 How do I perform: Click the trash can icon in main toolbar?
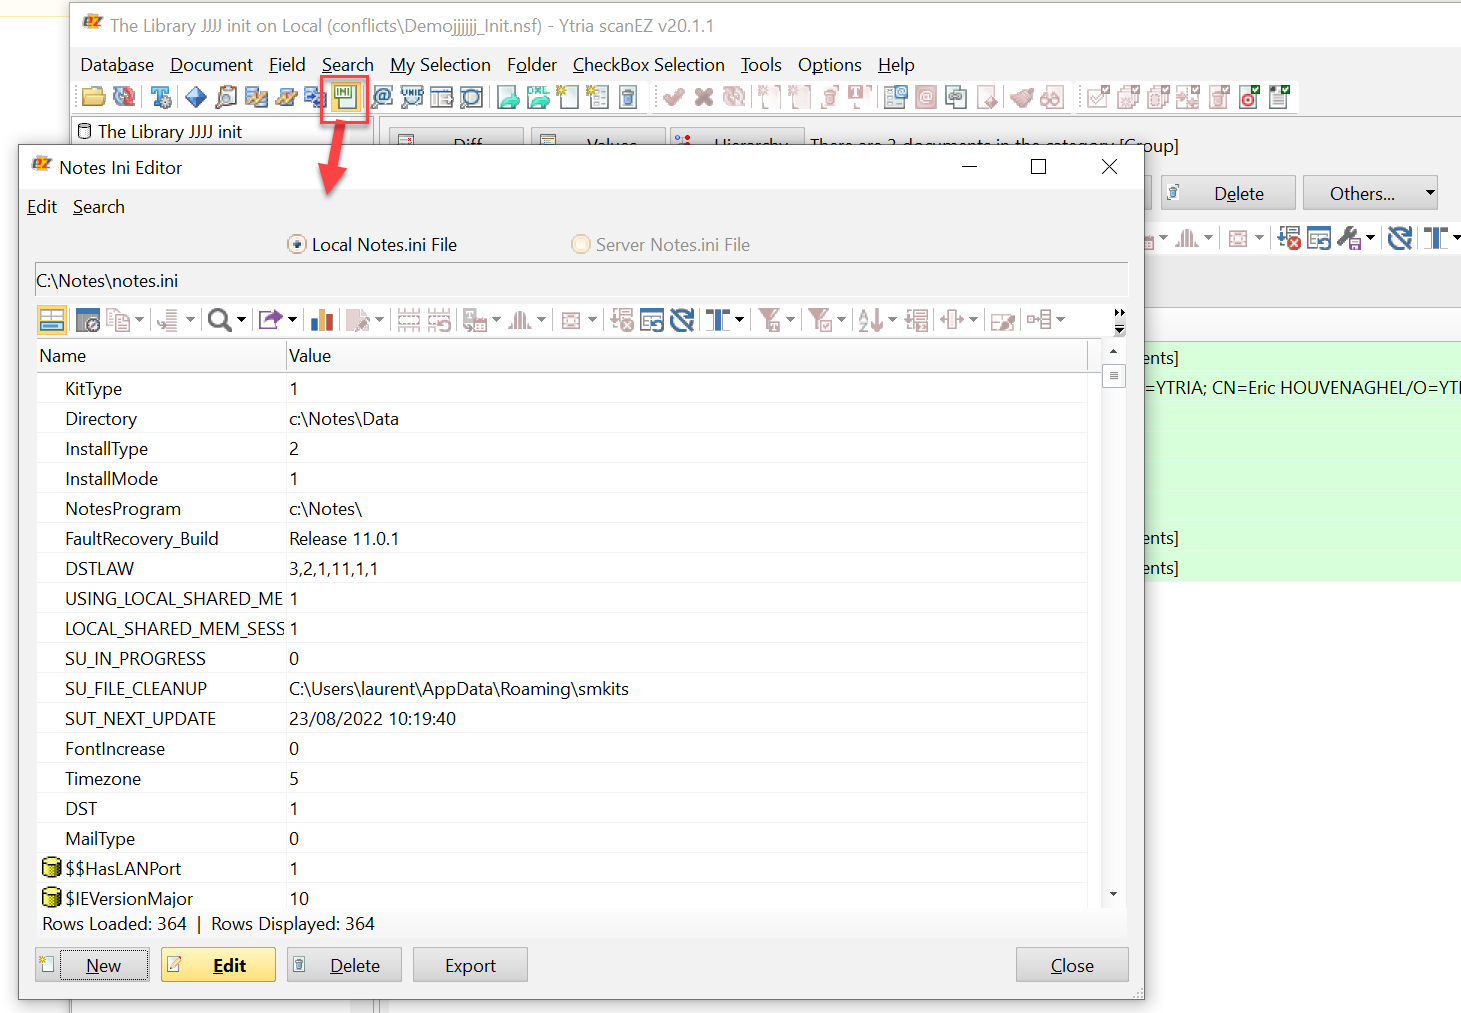628,97
